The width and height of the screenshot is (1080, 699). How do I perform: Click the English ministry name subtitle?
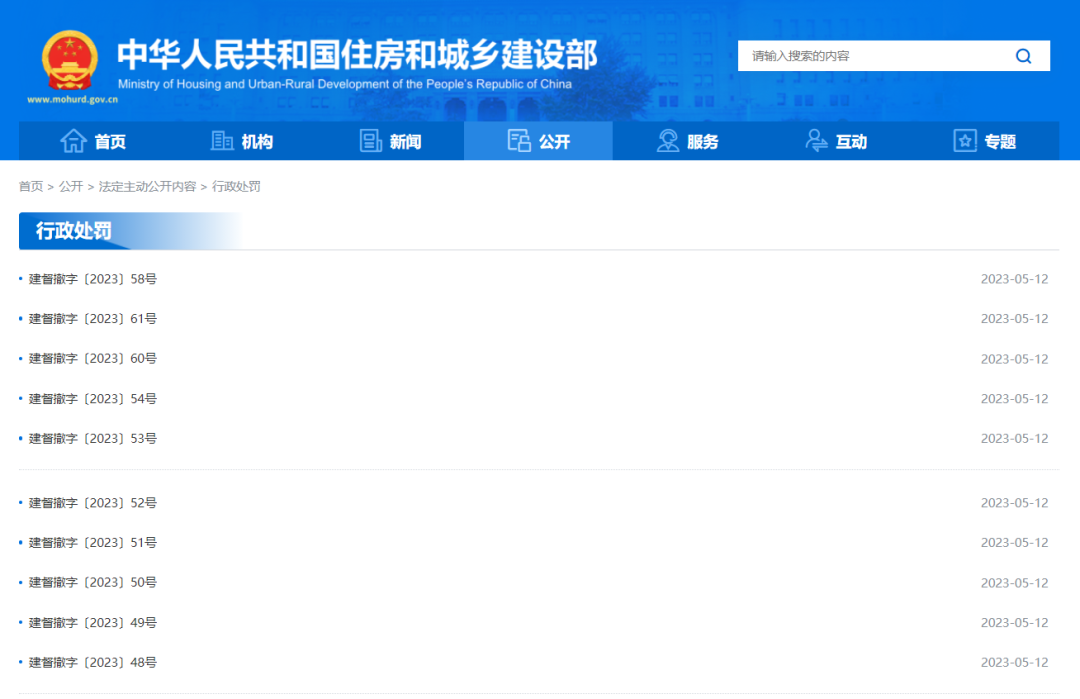345,84
